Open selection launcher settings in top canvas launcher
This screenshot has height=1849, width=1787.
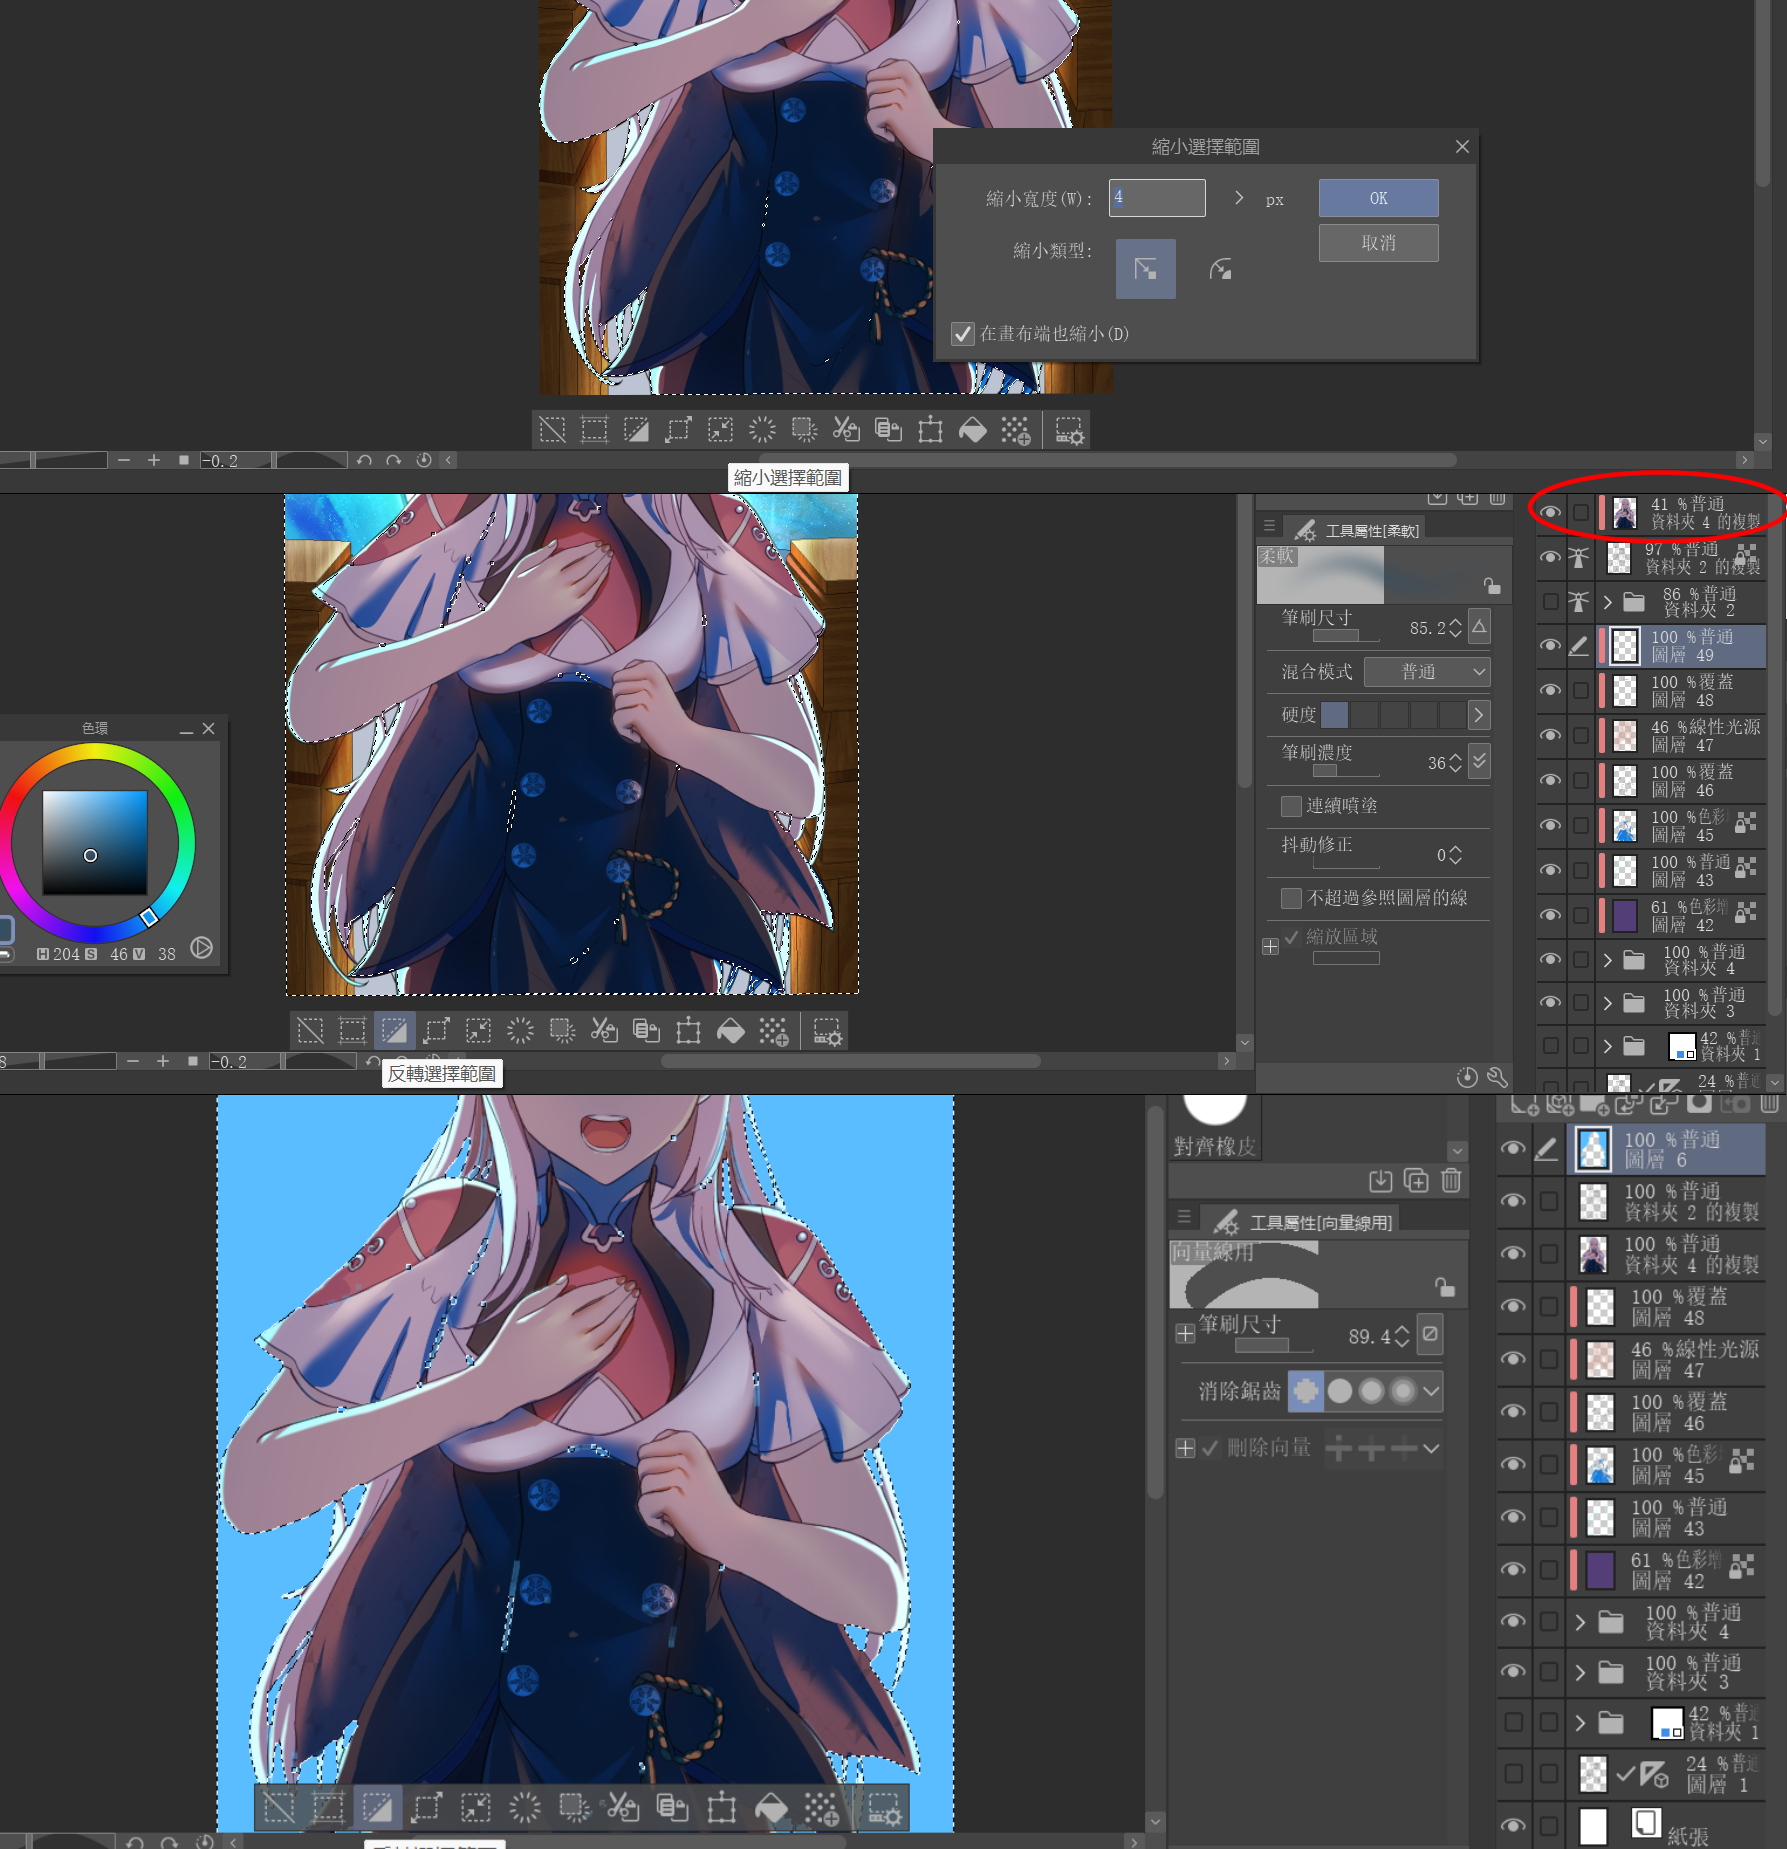[x=1068, y=430]
